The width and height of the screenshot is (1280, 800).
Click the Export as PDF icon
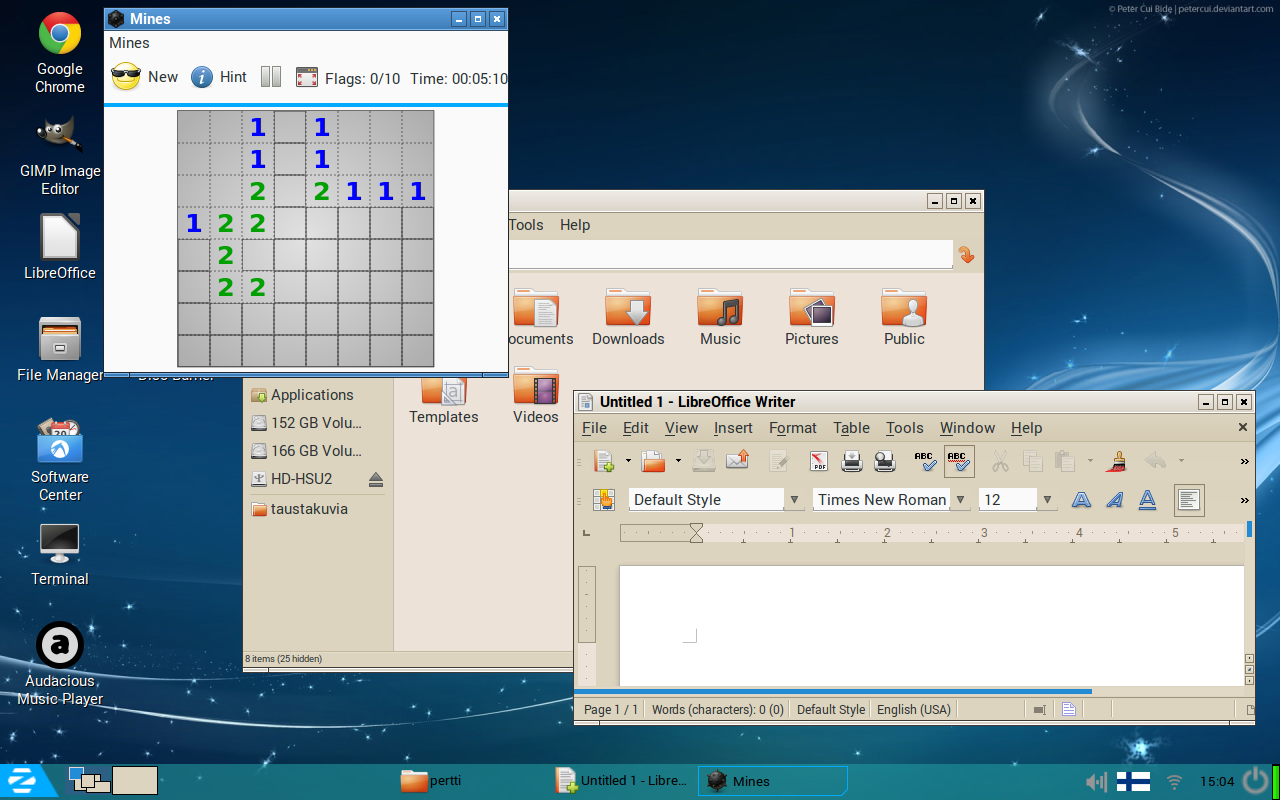tap(819, 461)
